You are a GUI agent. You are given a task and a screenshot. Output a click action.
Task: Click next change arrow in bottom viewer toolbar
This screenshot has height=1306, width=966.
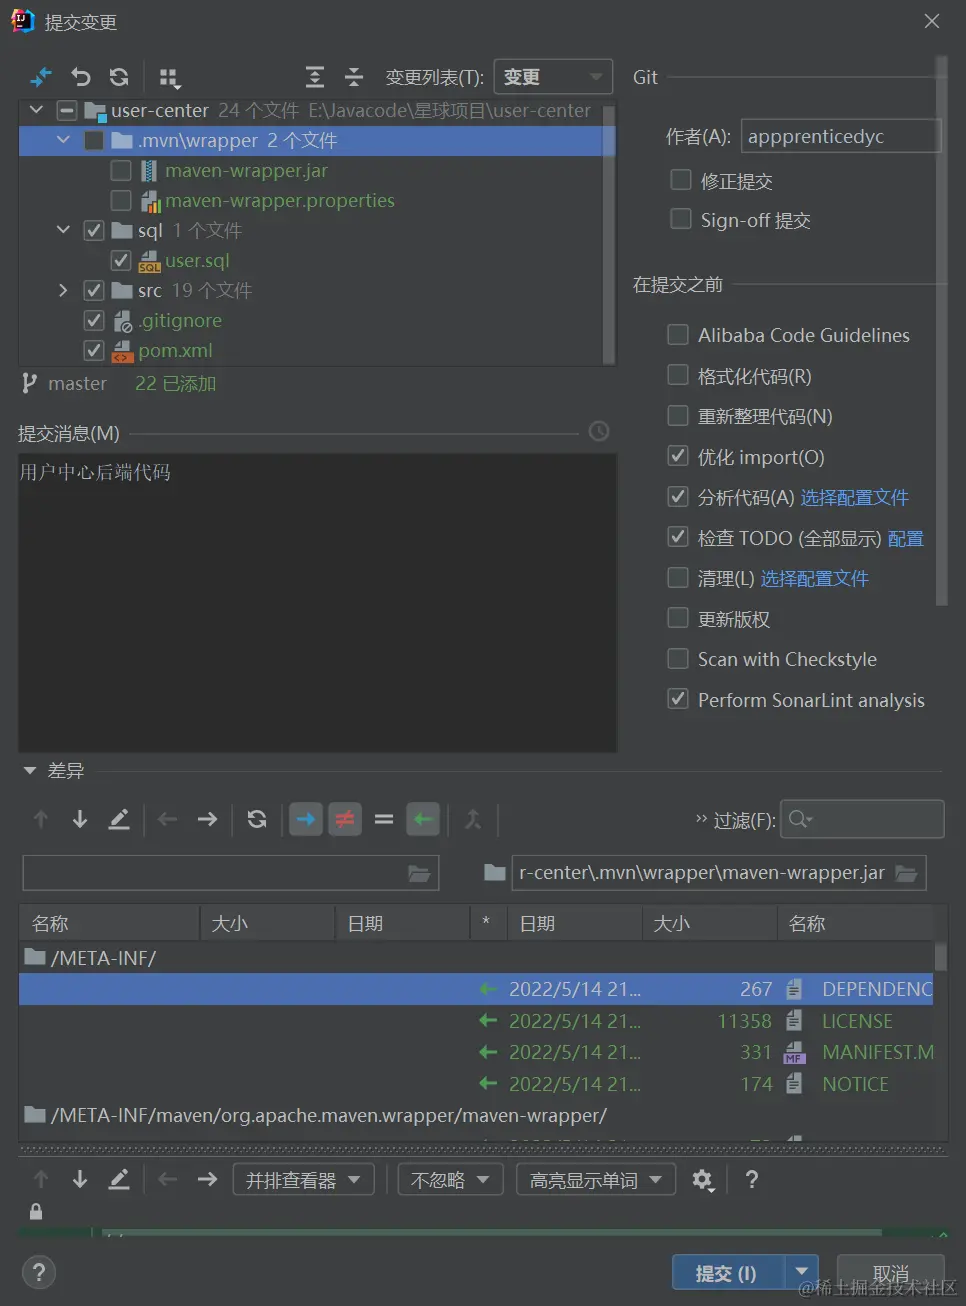pos(80,1180)
